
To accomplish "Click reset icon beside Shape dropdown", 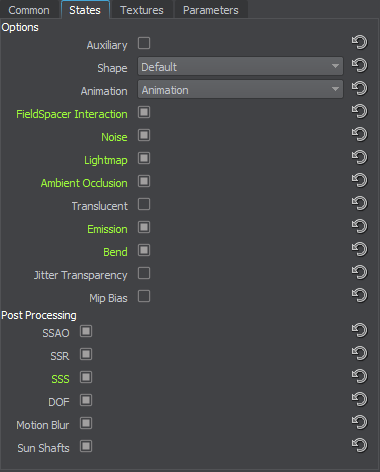I will coord(359,65).
